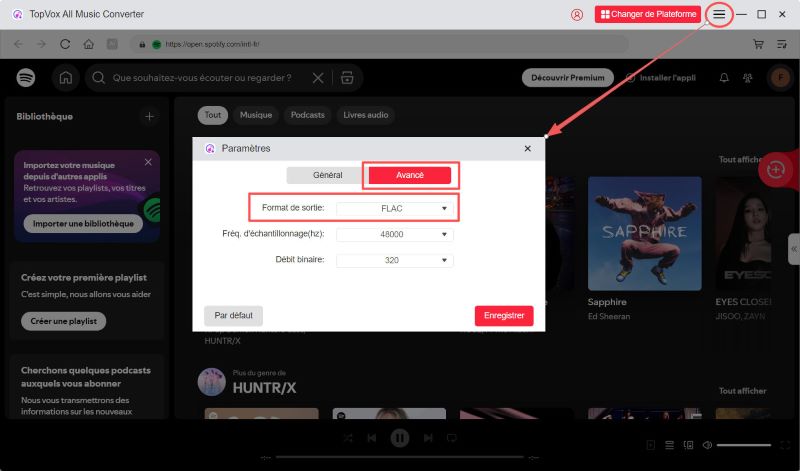Reload the page with refresh icon
The image size is (800, 471).
tap(66, 44)
